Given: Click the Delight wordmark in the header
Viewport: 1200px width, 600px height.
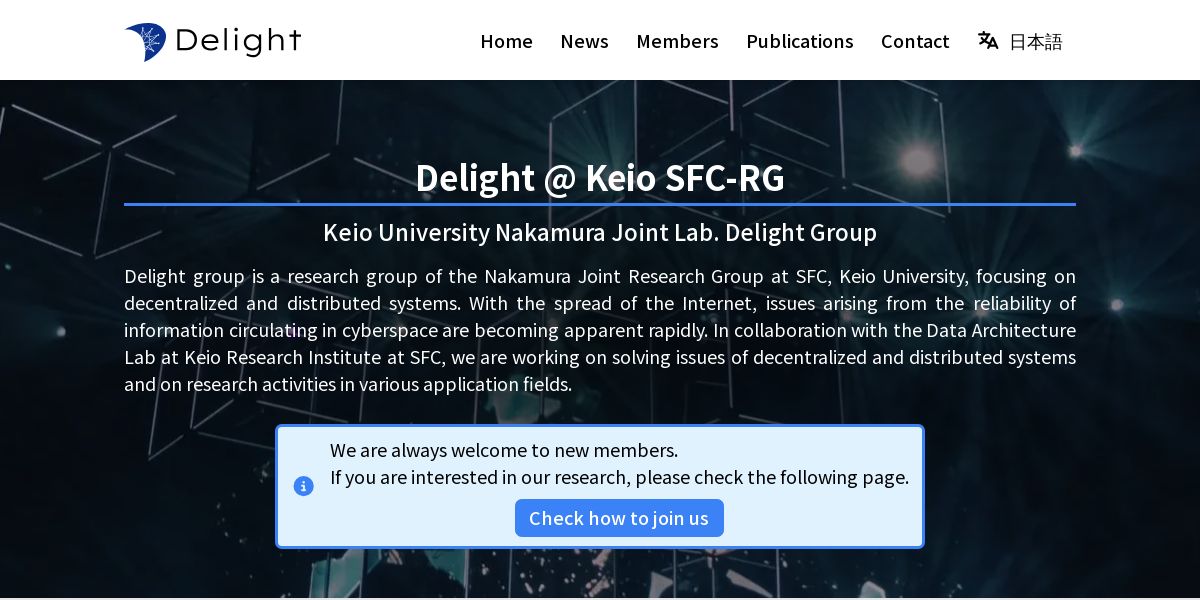Looking at the screenshot, I should tap(238, 41).
